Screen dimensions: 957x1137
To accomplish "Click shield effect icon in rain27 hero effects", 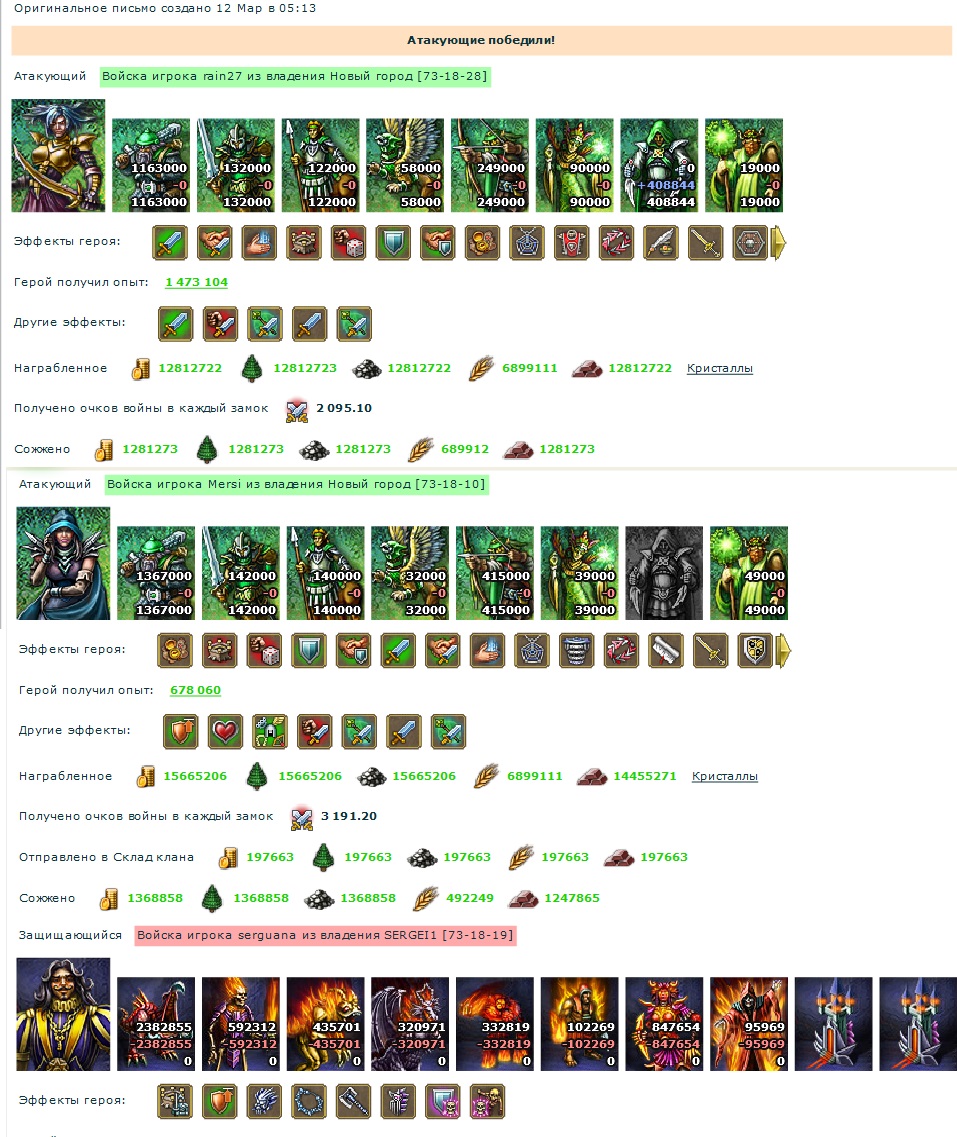I will tap(394, 243).
